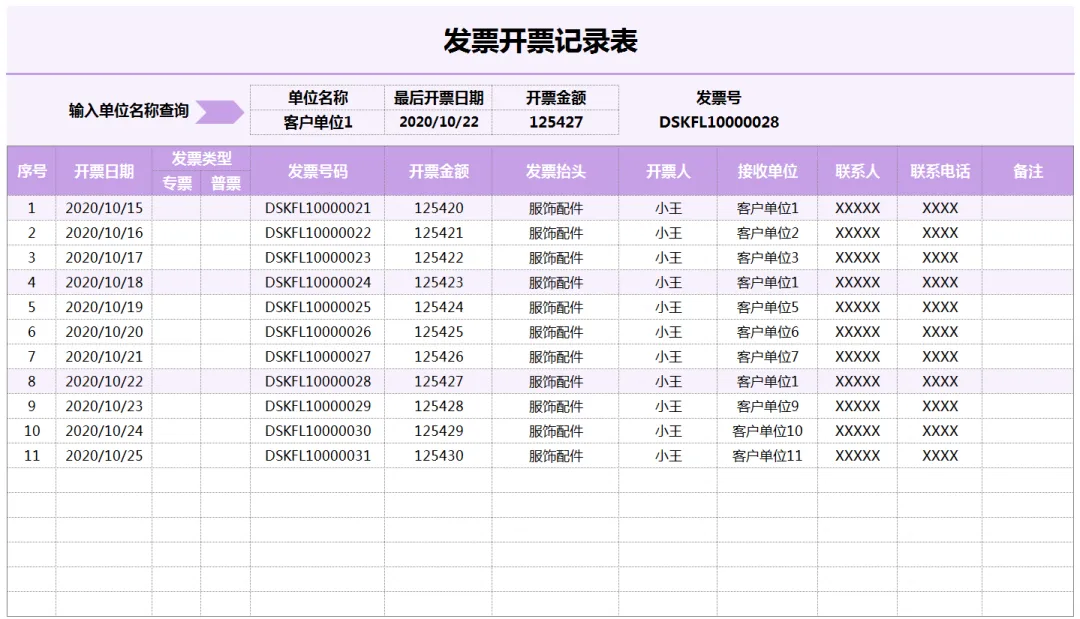Select the 普票 cell in the 2020/10/16 row
This screenshot has height=619, width=1080.
coord(226,233)
